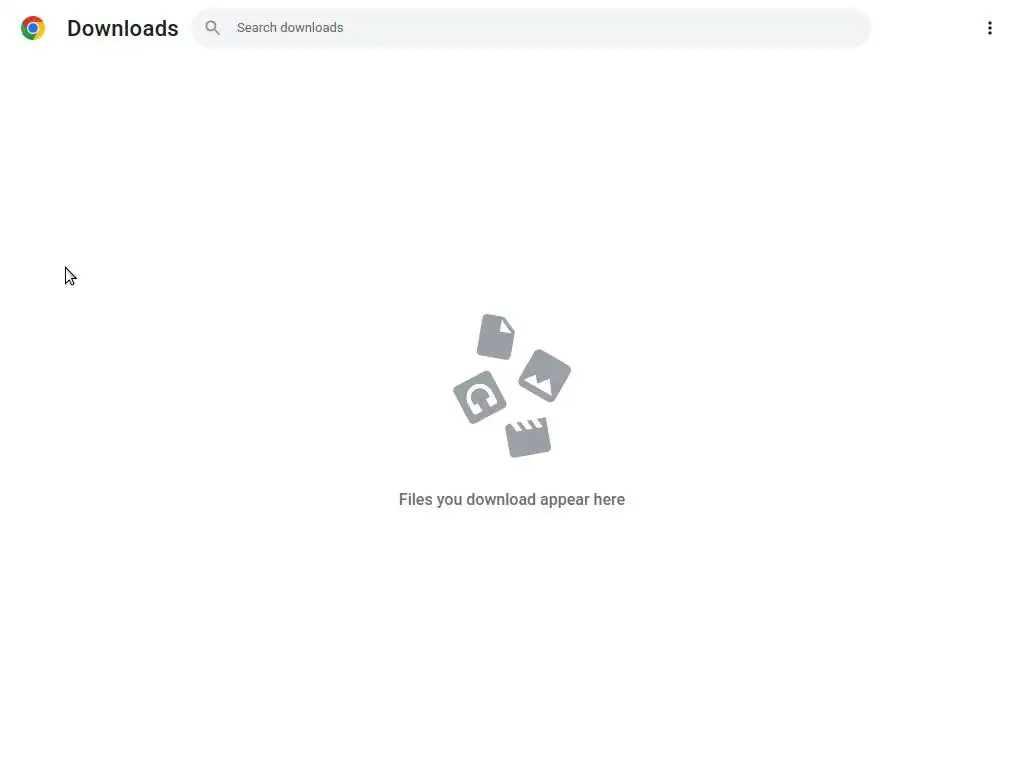Image resolution: width=1024 pixels, height=768 pixels.
Task: Click the word 'Files' in the empty-state message
Action: 415,500
